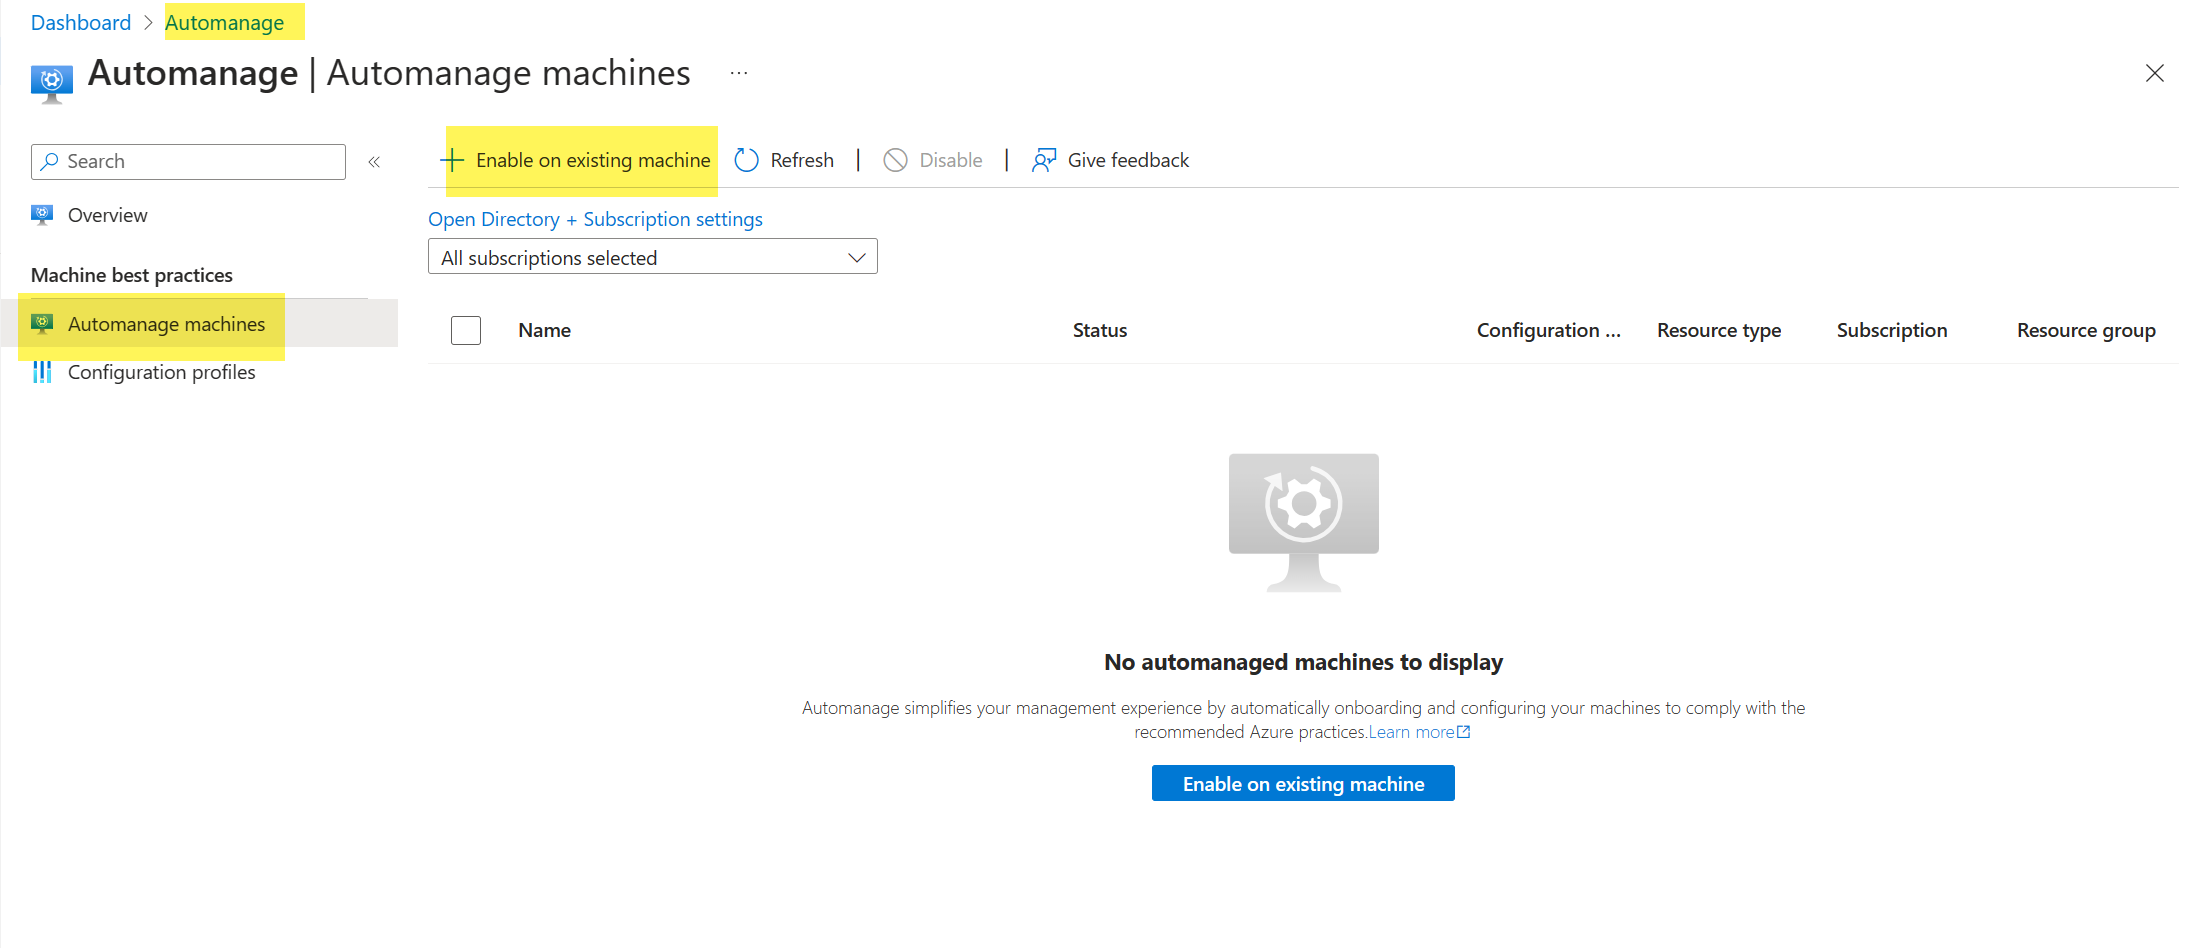Follow the Learn more link
2203x948 pixels.
click(1419, 732)
